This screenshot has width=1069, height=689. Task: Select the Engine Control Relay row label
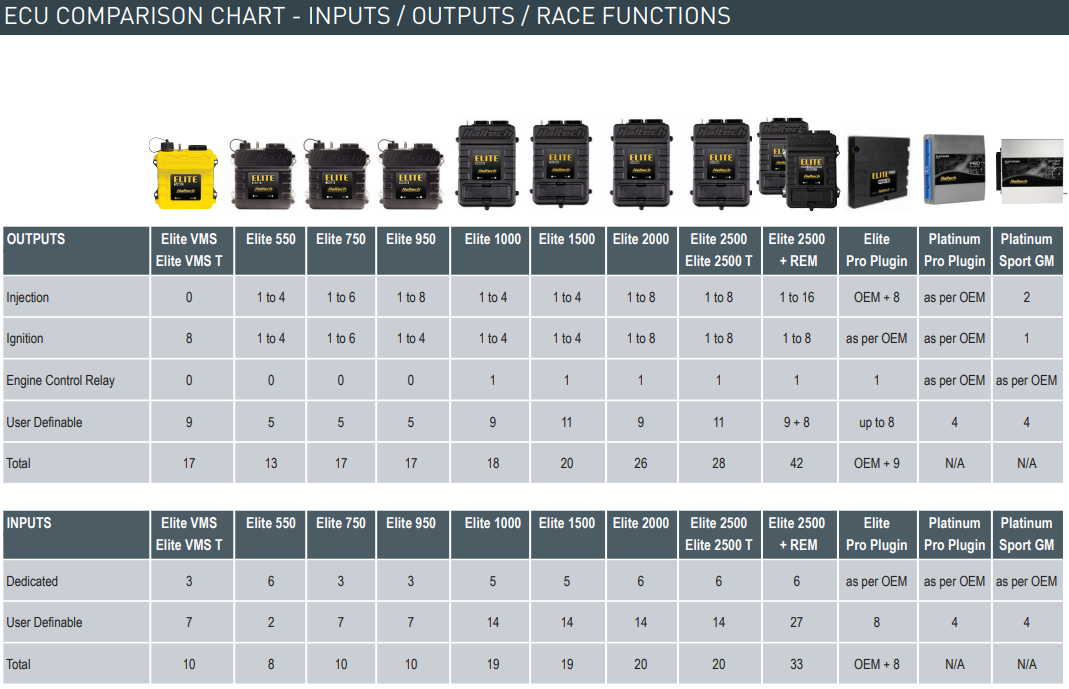pyautogui.click(x=60, y=380)
